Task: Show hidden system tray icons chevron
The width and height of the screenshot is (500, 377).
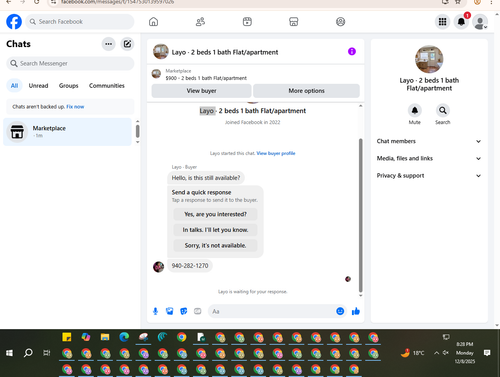Action: click(436, 353)
